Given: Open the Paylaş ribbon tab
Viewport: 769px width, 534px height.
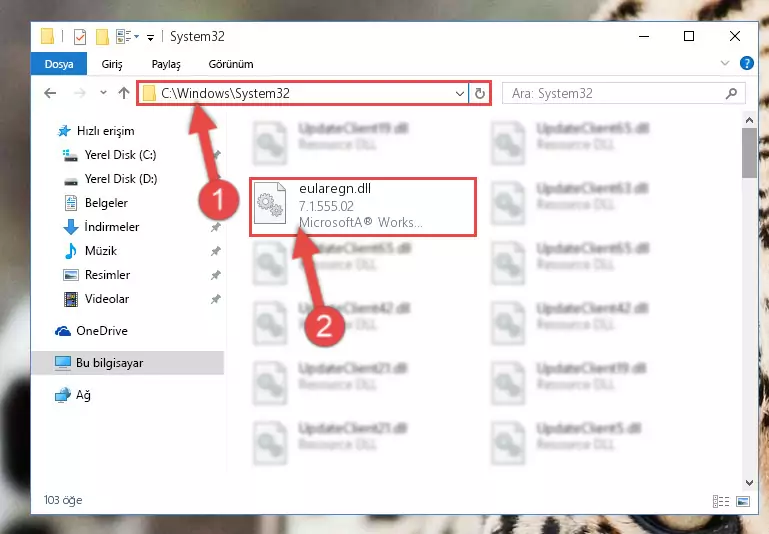Looking at the screenshot, I should point(166,64).
